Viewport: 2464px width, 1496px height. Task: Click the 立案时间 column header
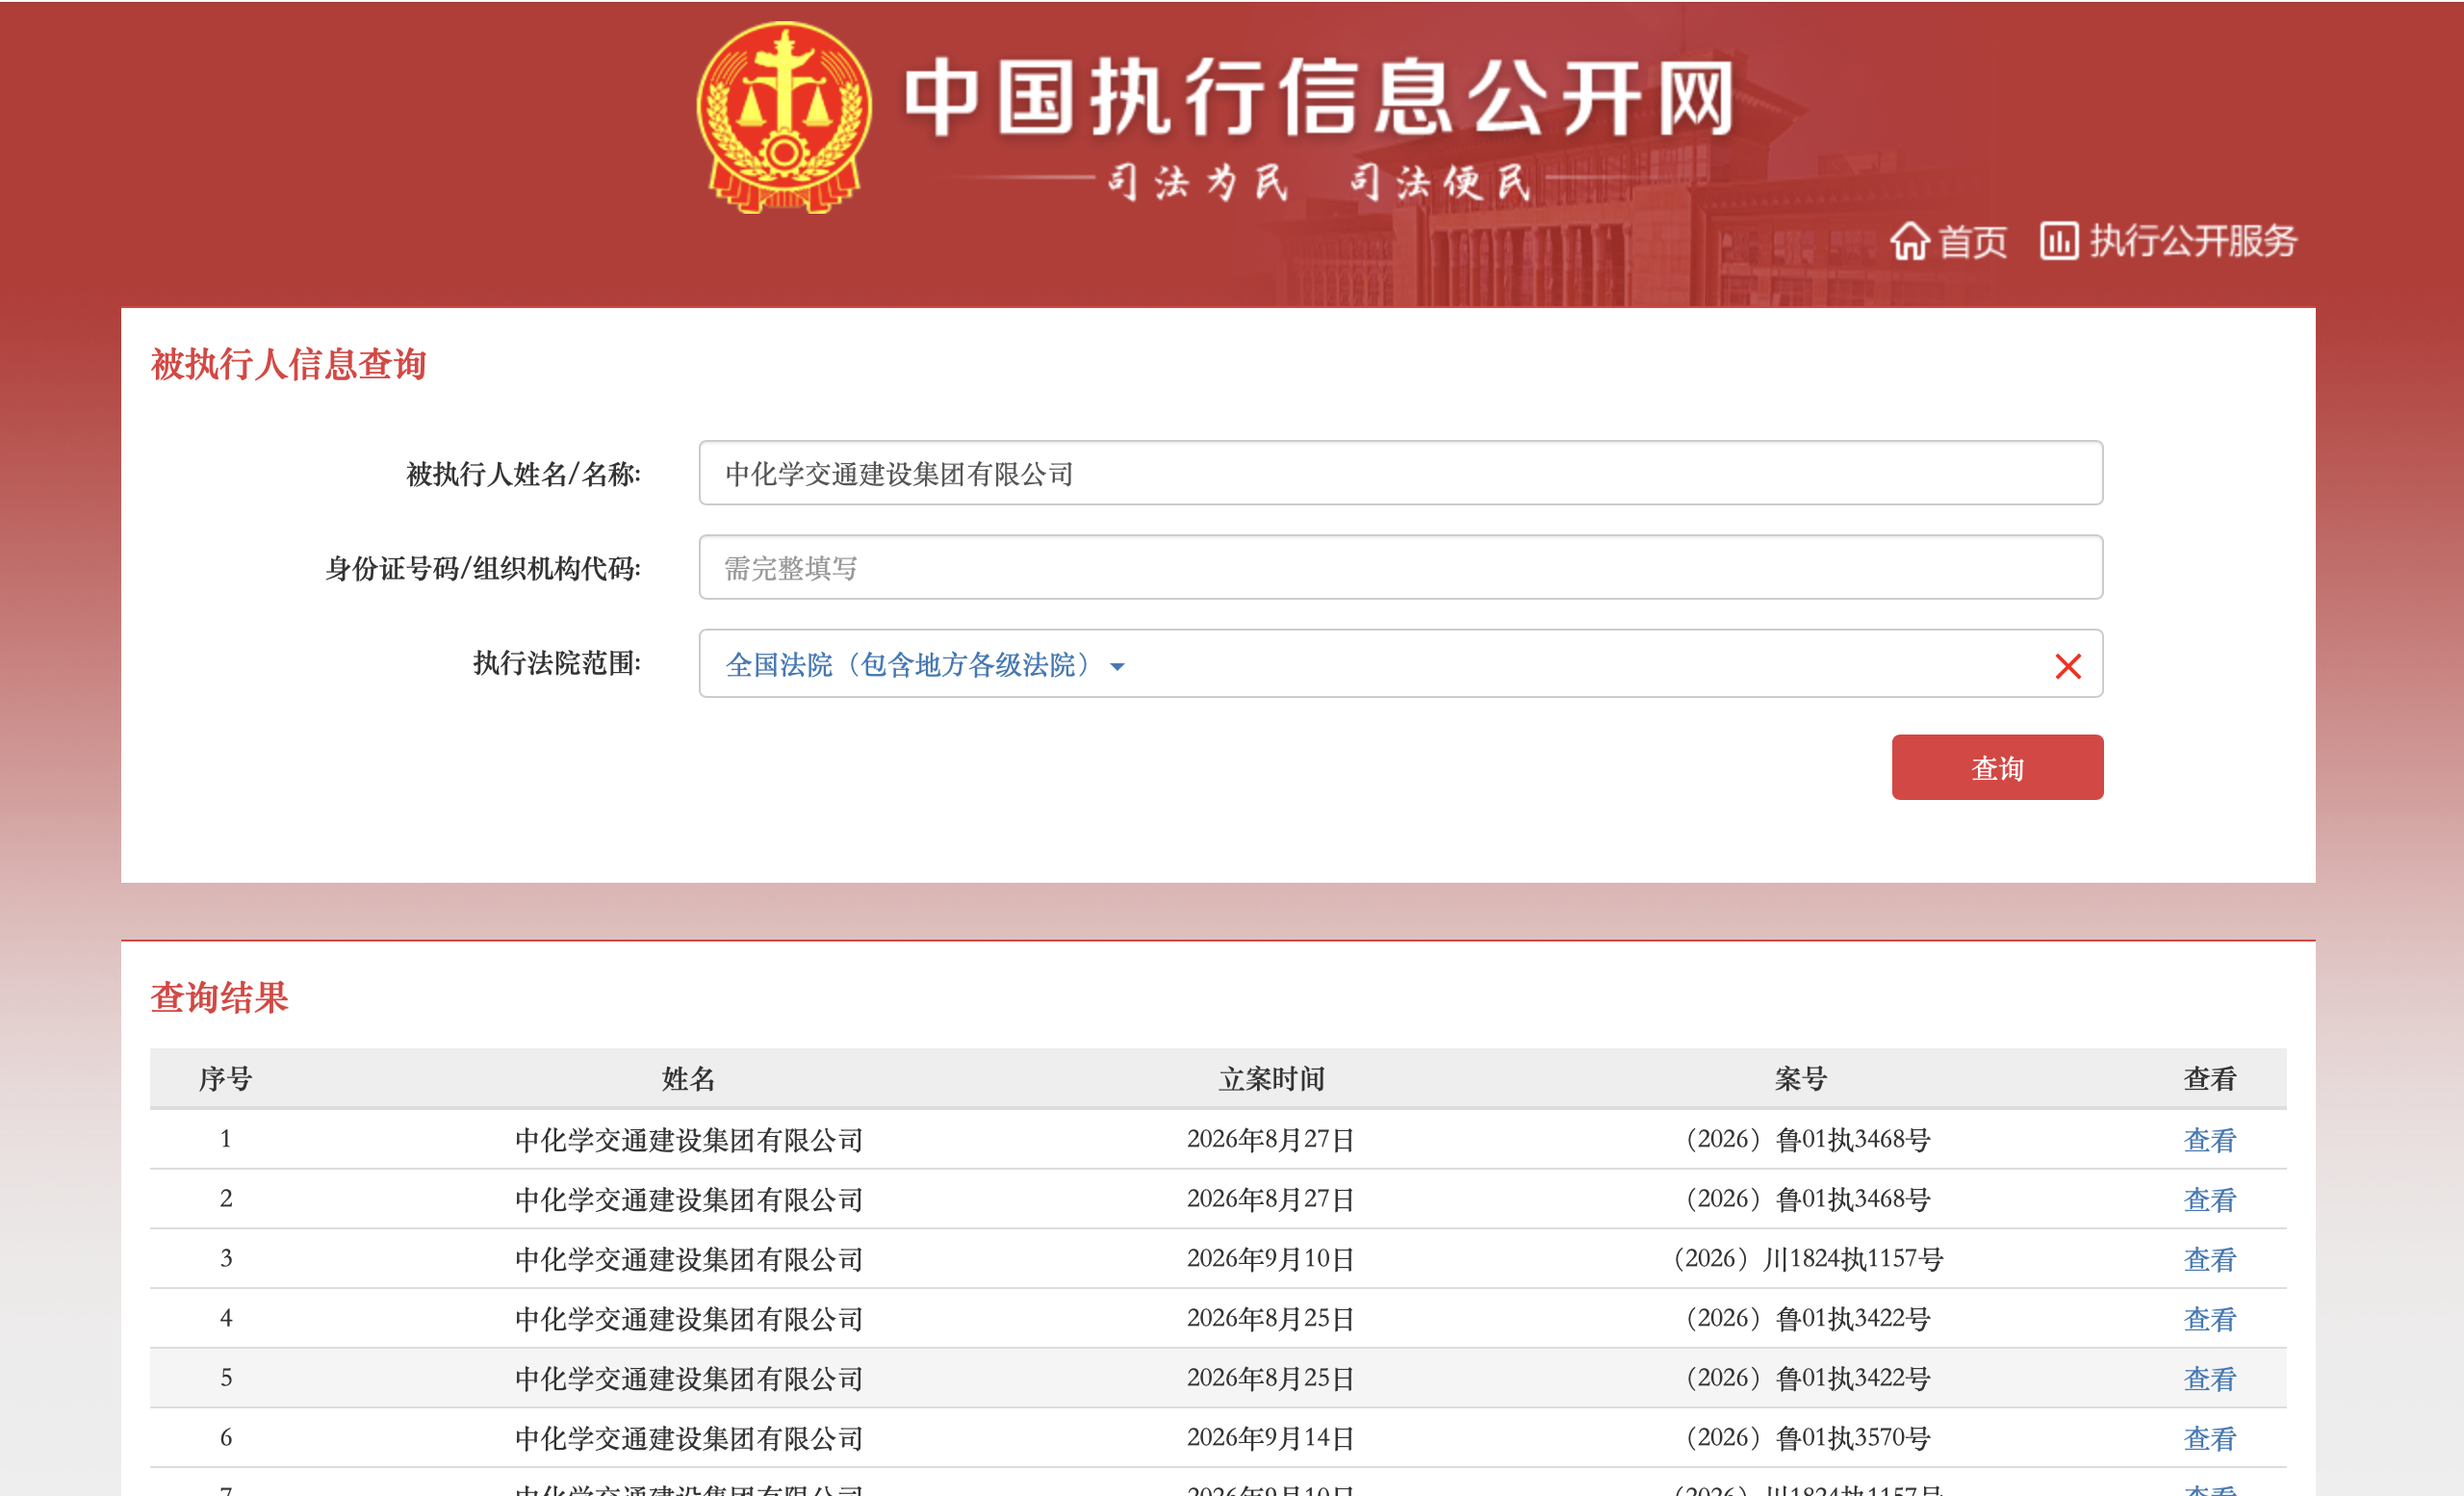1271,1079
